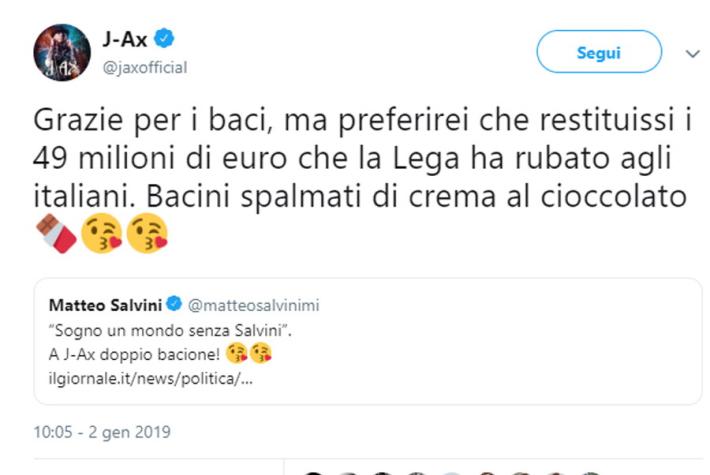Viewport: 710px width, 475px height.
Task: Click first kiss emoji in Salvini's quoted tweet
Action: pyautogui.click(x=237, y=355)
